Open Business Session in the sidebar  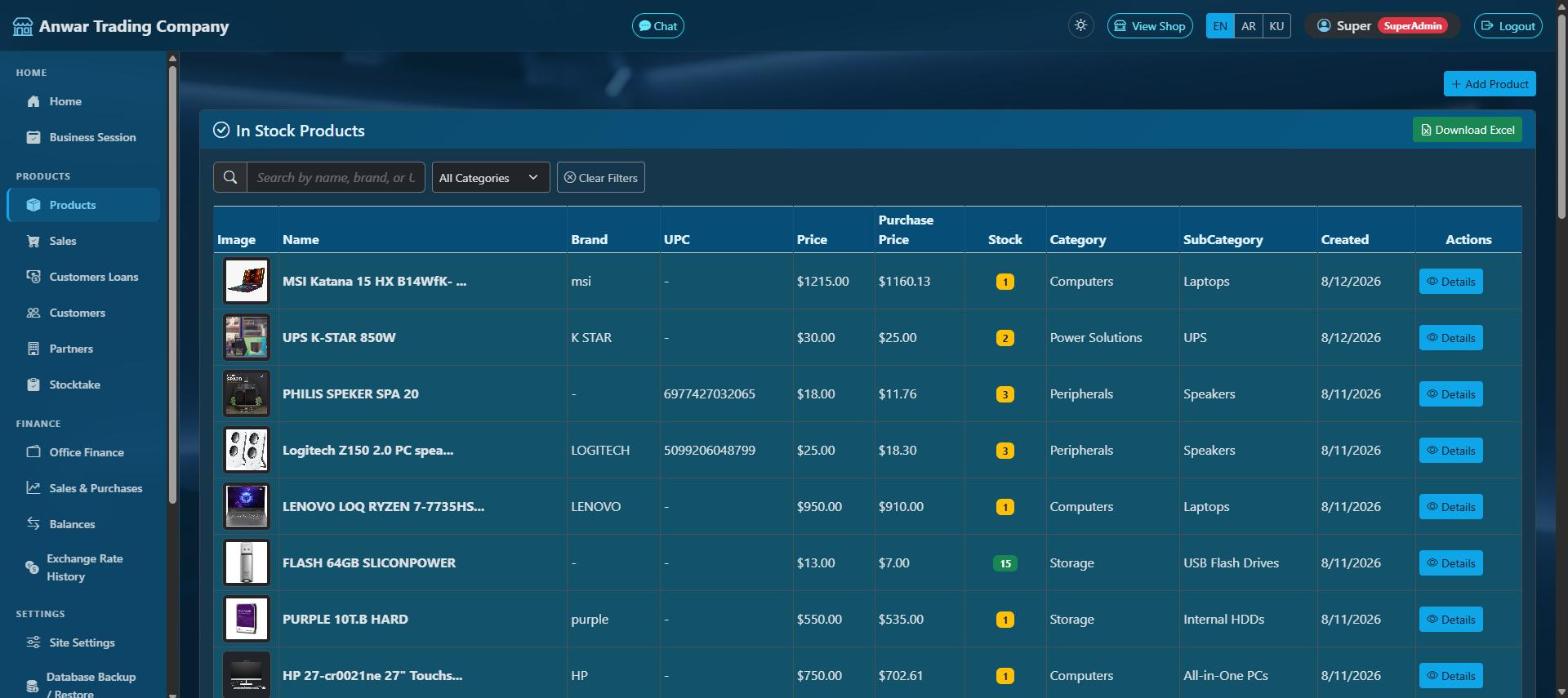[x=83, y=137]
